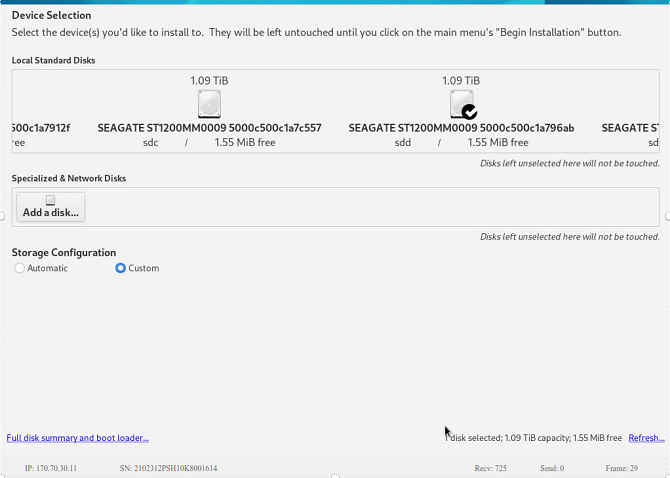Click the sdc disk name ending 5000c500c1a7c557
The image size is (670, 478).
tap(209, 128)
